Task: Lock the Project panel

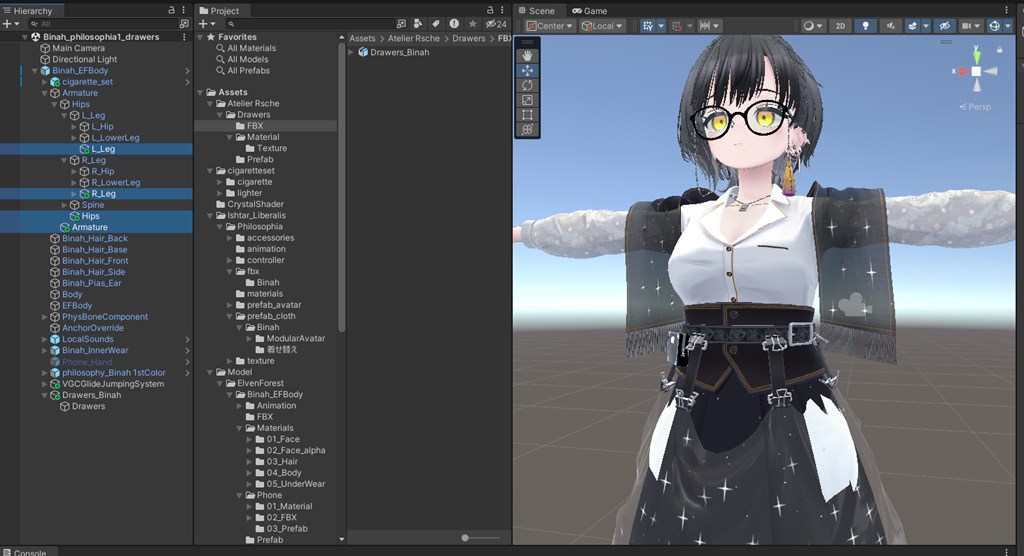Action: [490, 10]
